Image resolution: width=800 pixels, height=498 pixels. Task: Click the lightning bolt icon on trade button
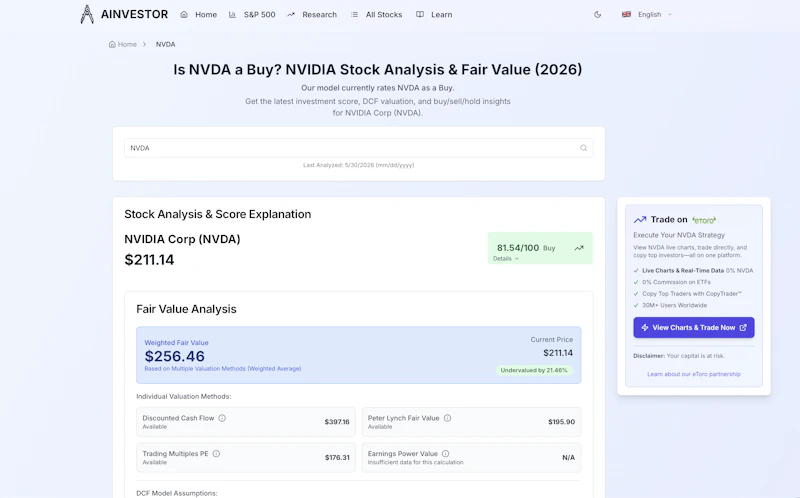click(x=645, y=328)
